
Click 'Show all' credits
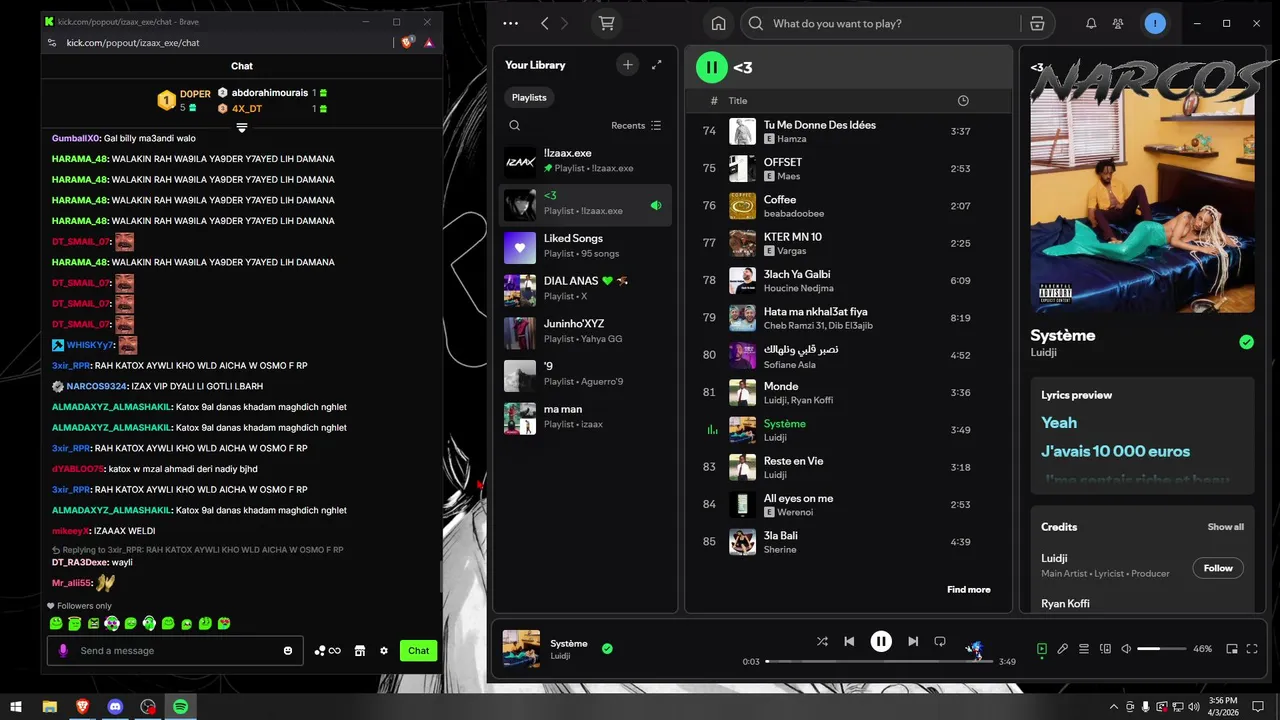pos(1225,527)
